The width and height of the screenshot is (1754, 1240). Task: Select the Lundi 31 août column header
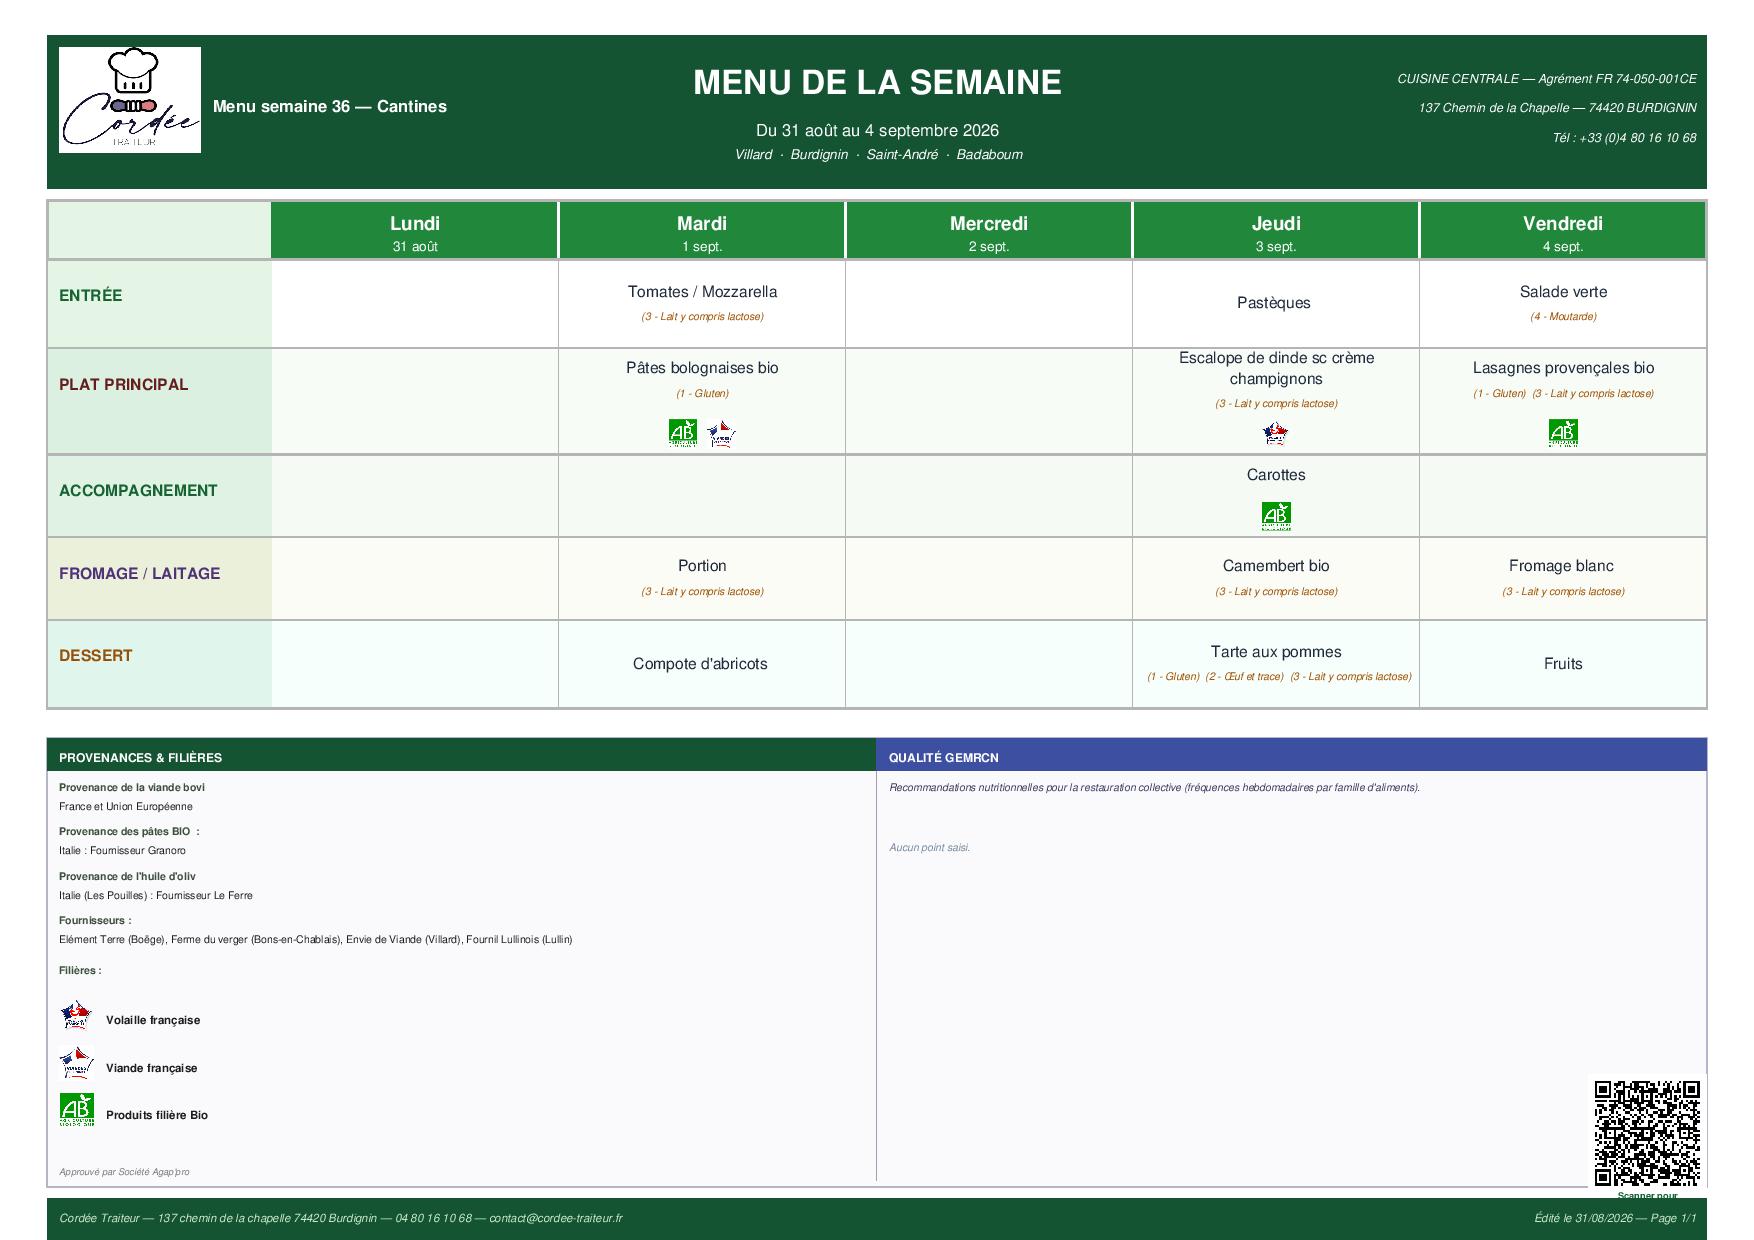(x=414, y=231)
